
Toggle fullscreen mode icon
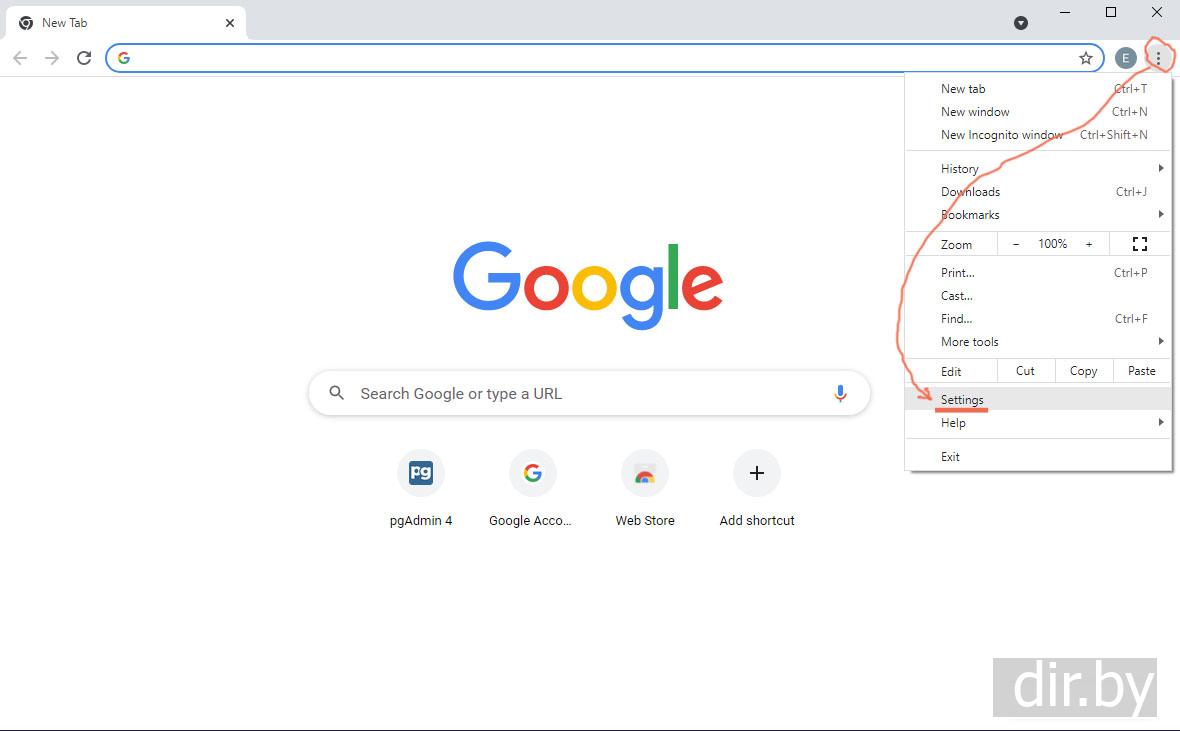1139,244
